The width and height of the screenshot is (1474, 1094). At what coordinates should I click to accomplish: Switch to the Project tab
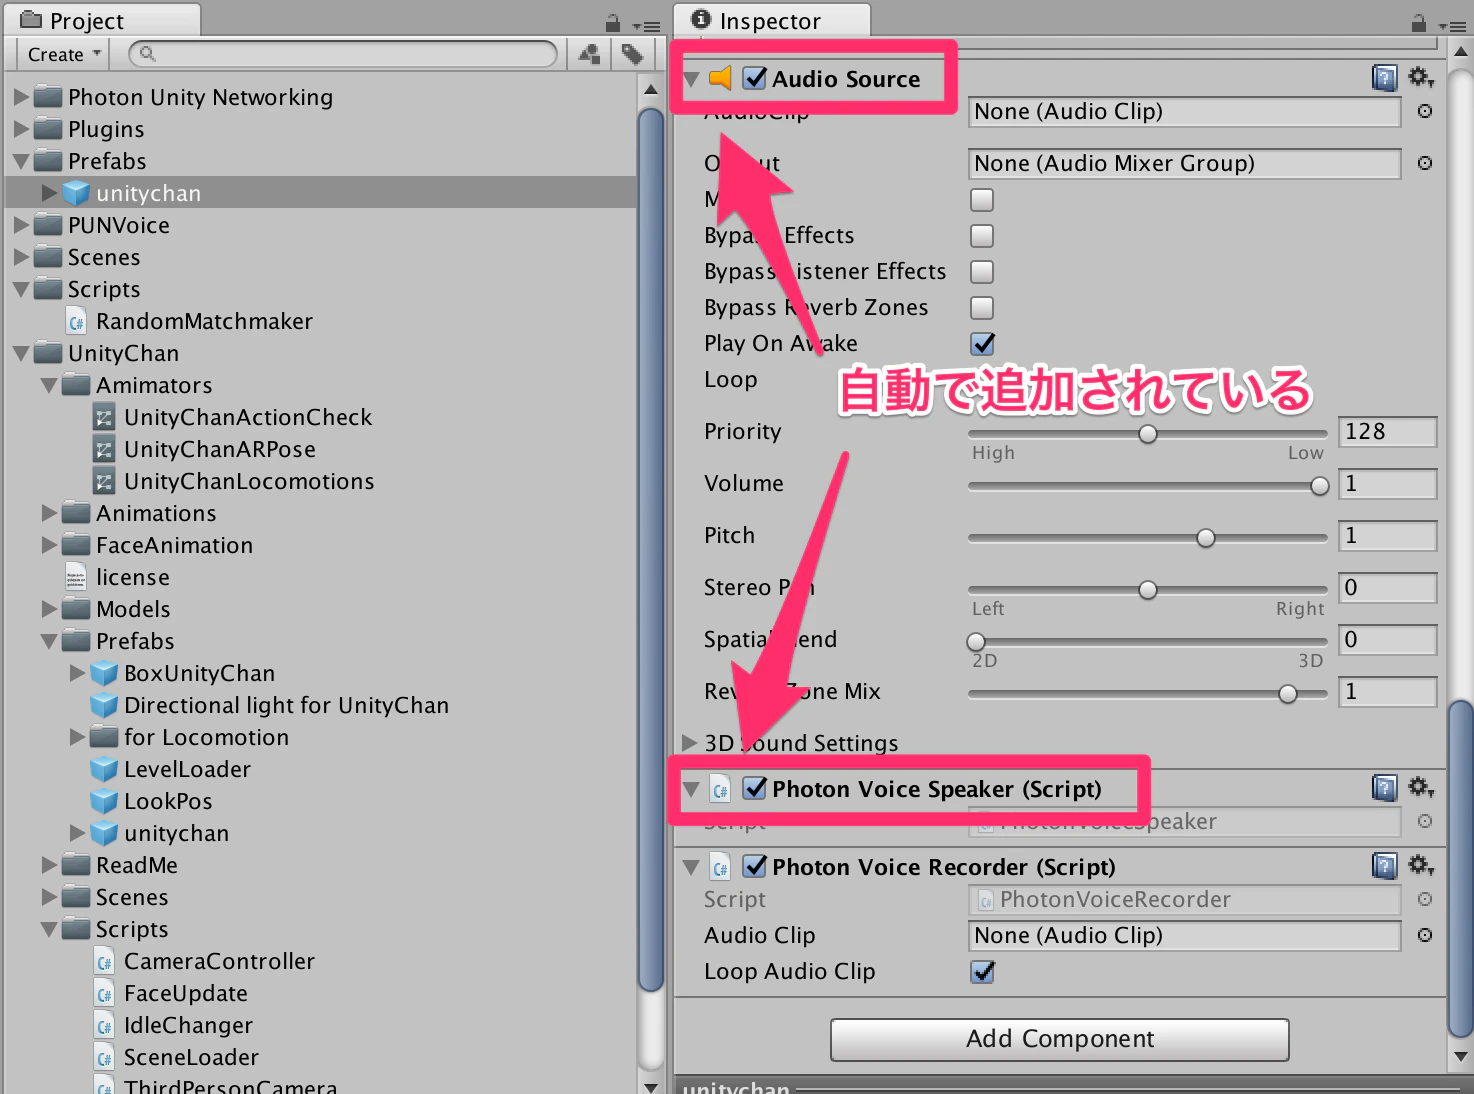[x=103, y=21]
